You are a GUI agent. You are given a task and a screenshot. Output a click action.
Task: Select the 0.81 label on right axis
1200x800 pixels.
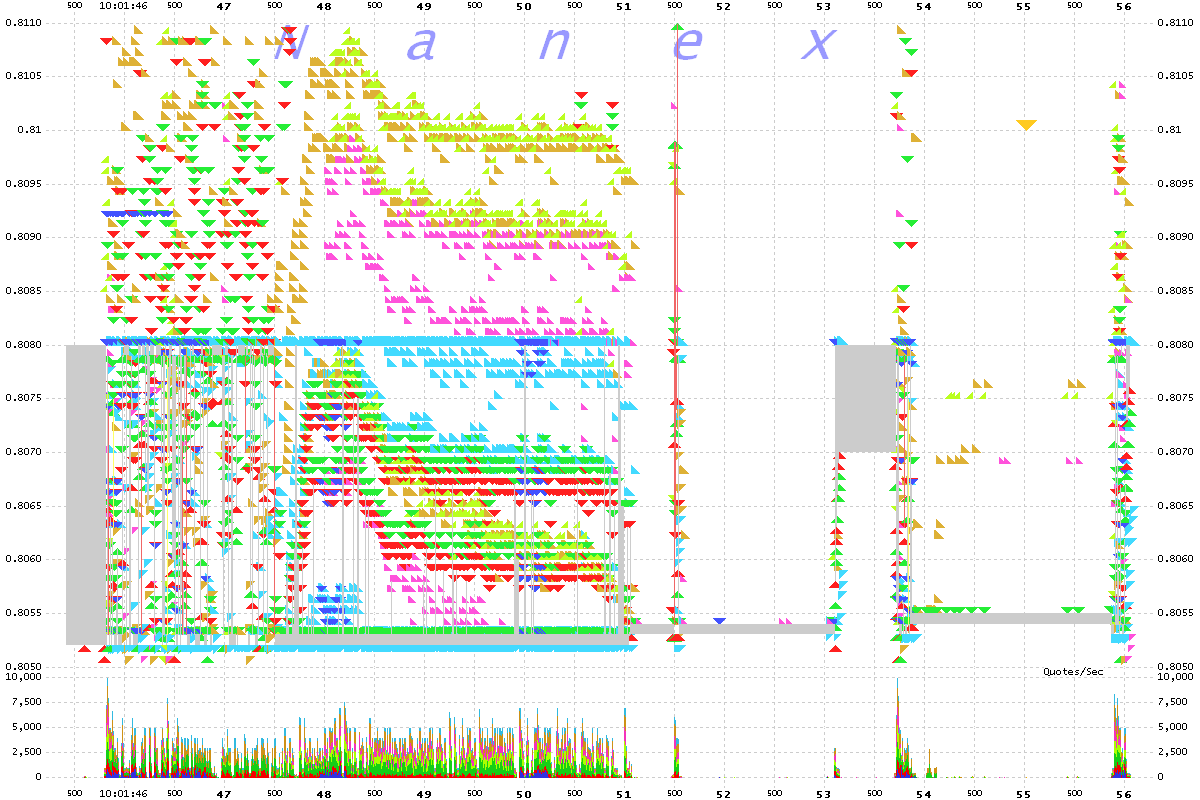tap(1167, 130)
